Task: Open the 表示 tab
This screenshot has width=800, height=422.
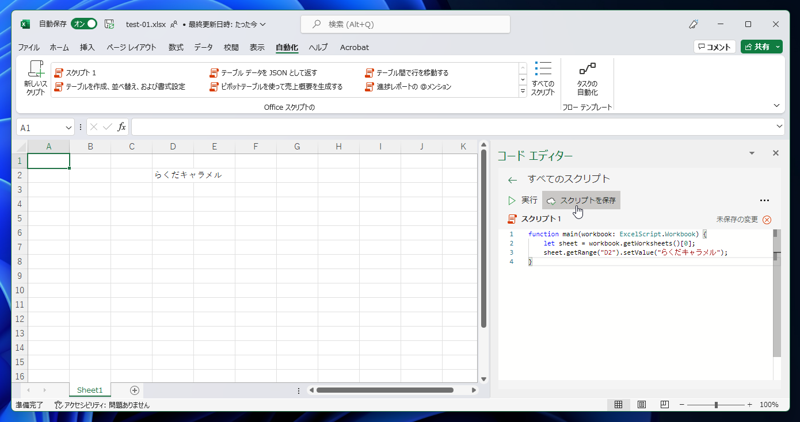Action: tap(257, 47)
